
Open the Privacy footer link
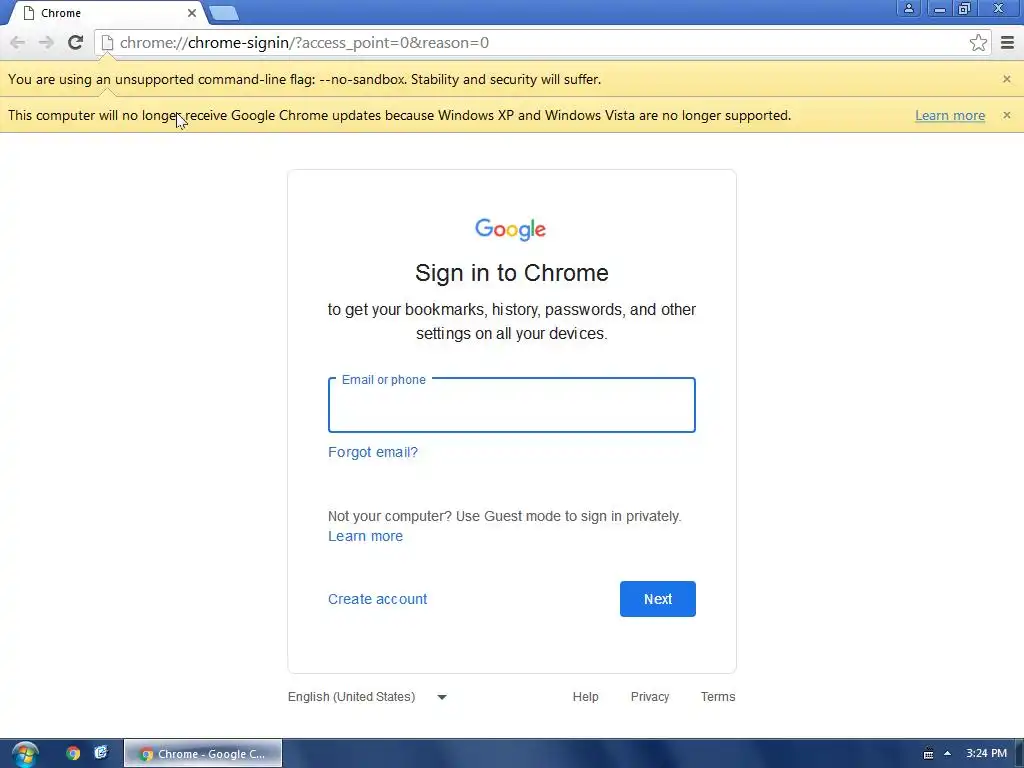coord(650,697)
